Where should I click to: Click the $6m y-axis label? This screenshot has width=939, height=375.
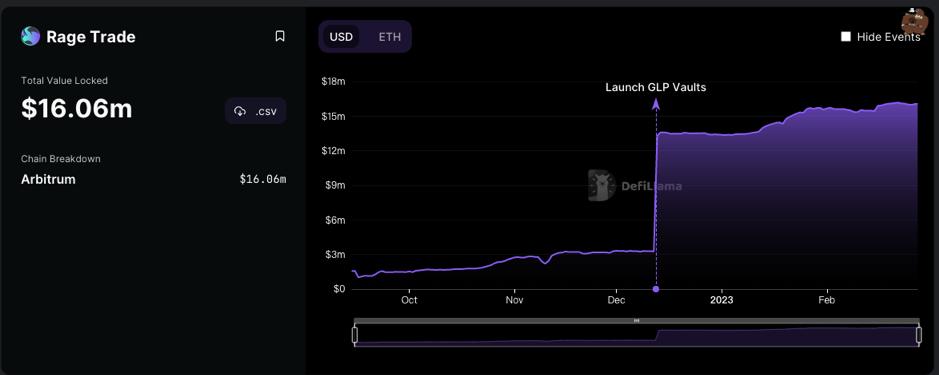pos(335,220)
